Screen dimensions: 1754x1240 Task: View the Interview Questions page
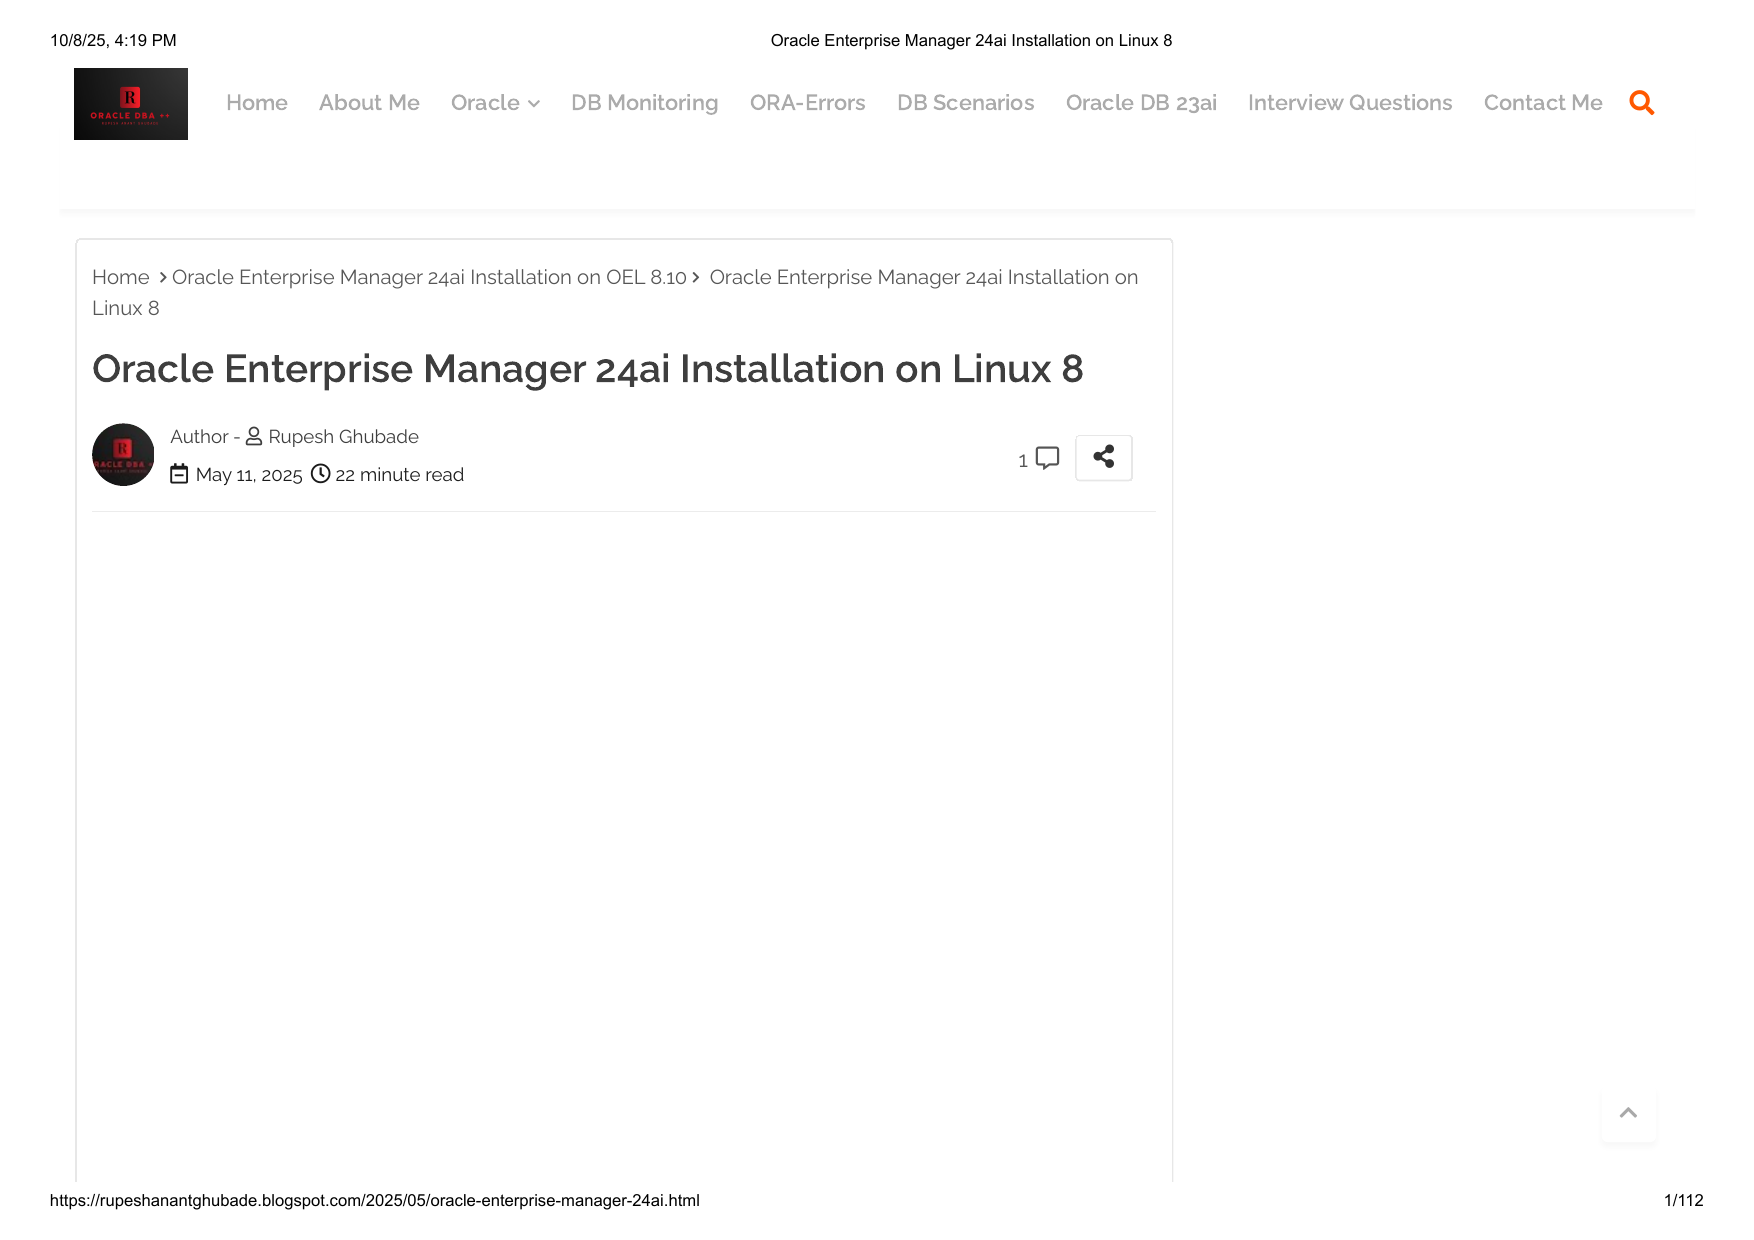pyautogui.click(x=1350, y=103)
